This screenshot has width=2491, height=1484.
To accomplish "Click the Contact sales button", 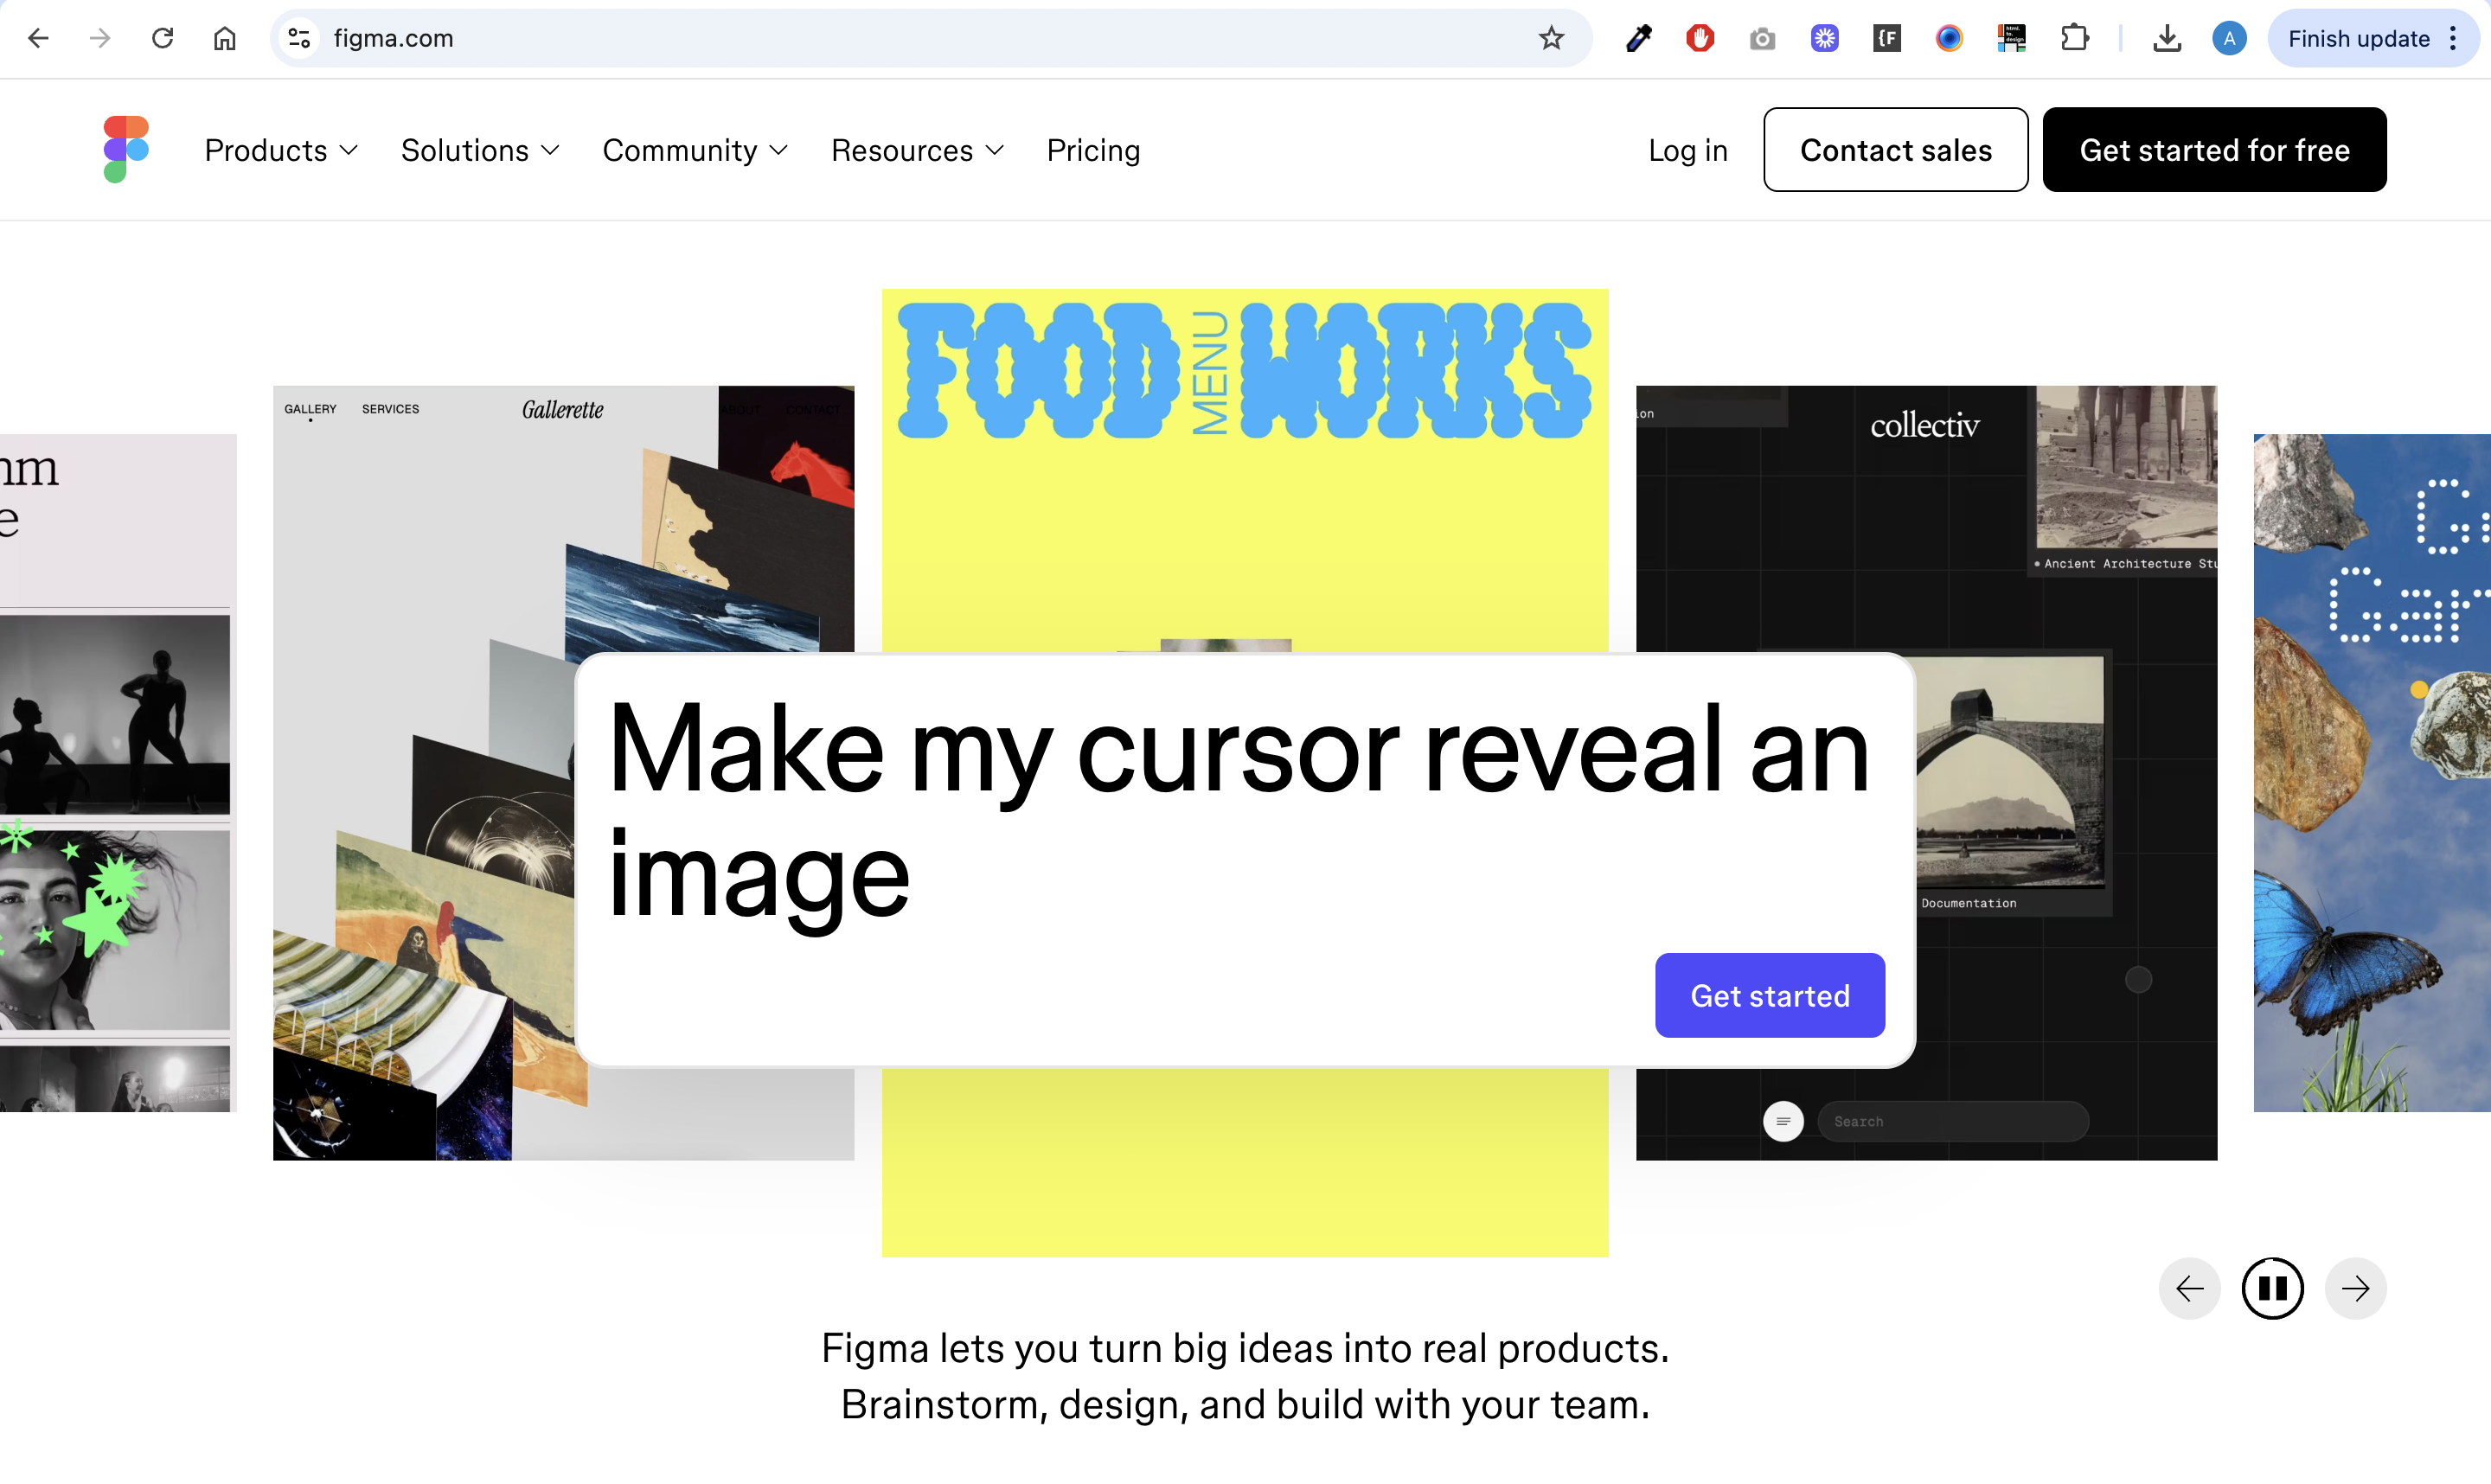I will click(x=1895, y=150).
